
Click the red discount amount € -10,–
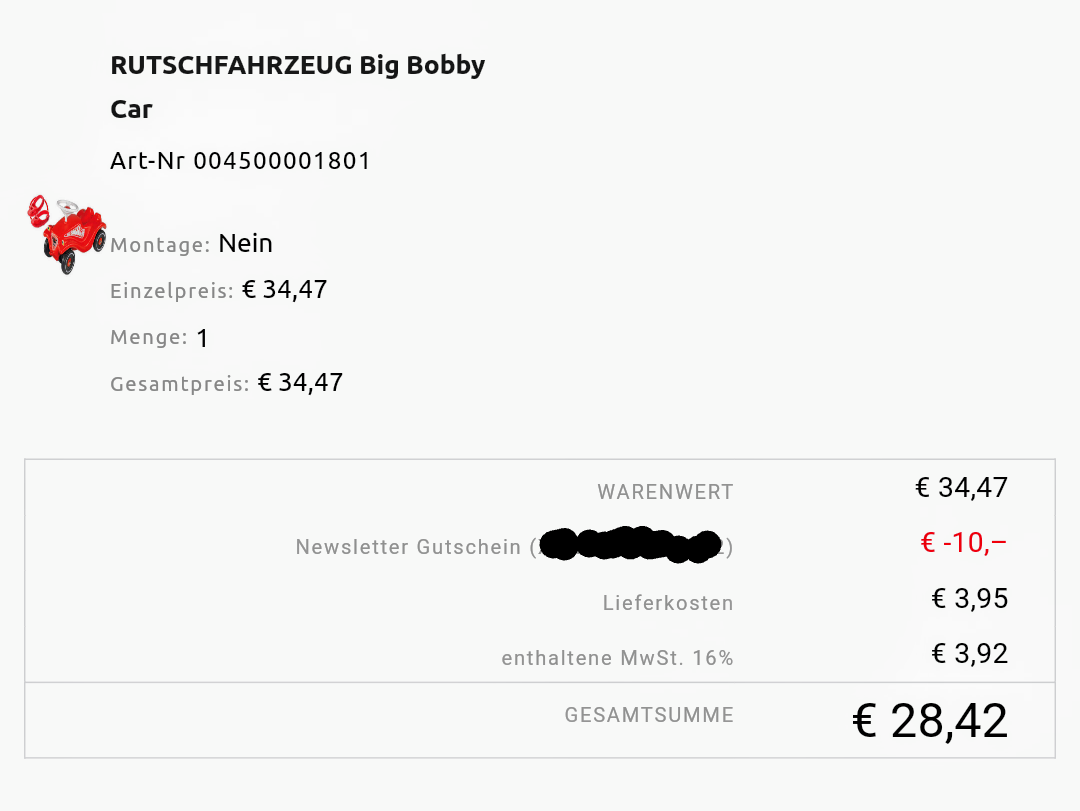pyautogui.click(x=964, y=542)
